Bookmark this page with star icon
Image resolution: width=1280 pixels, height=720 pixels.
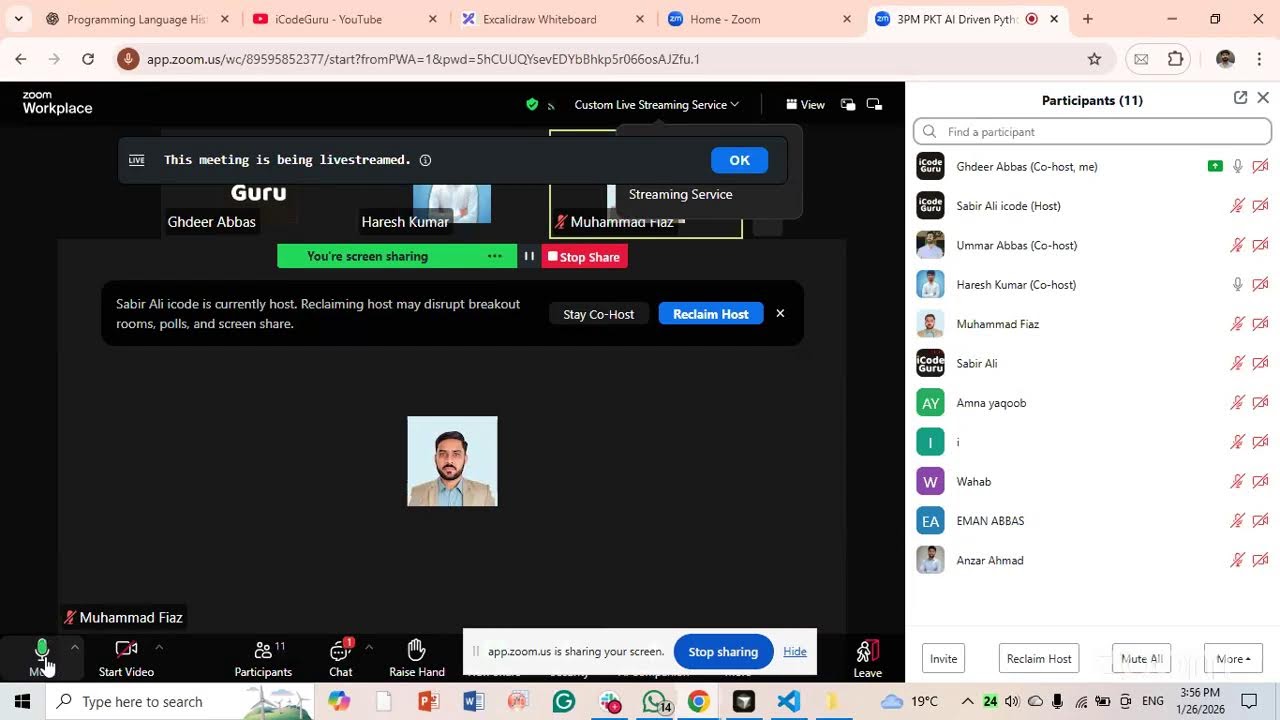click(1094, 59)
